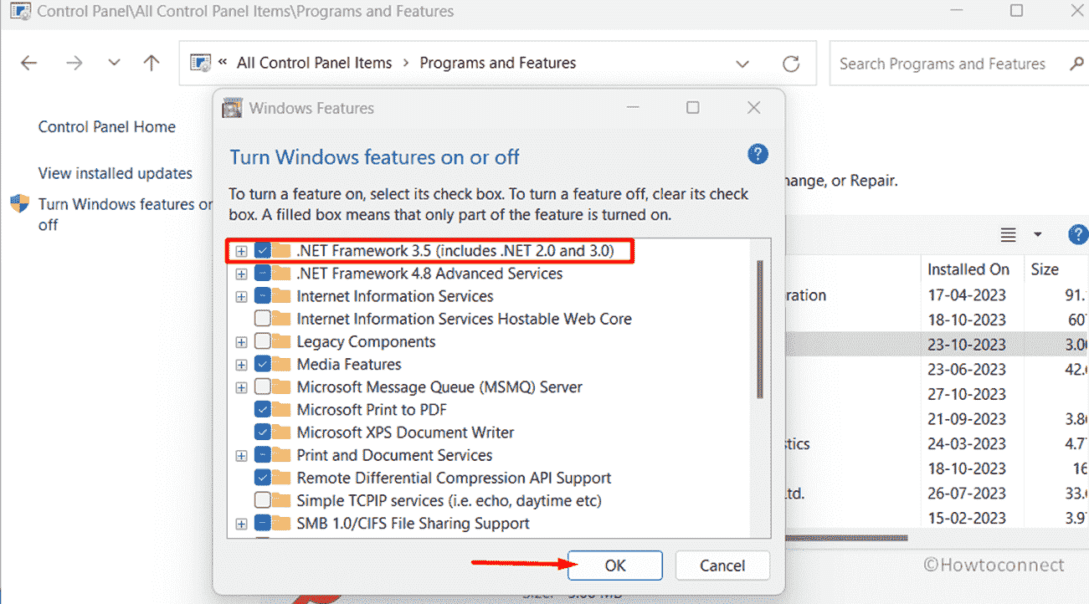This screenshot has width=1089, height=604.
Task: Click the folder icon of Media Features
Action: 281,364
